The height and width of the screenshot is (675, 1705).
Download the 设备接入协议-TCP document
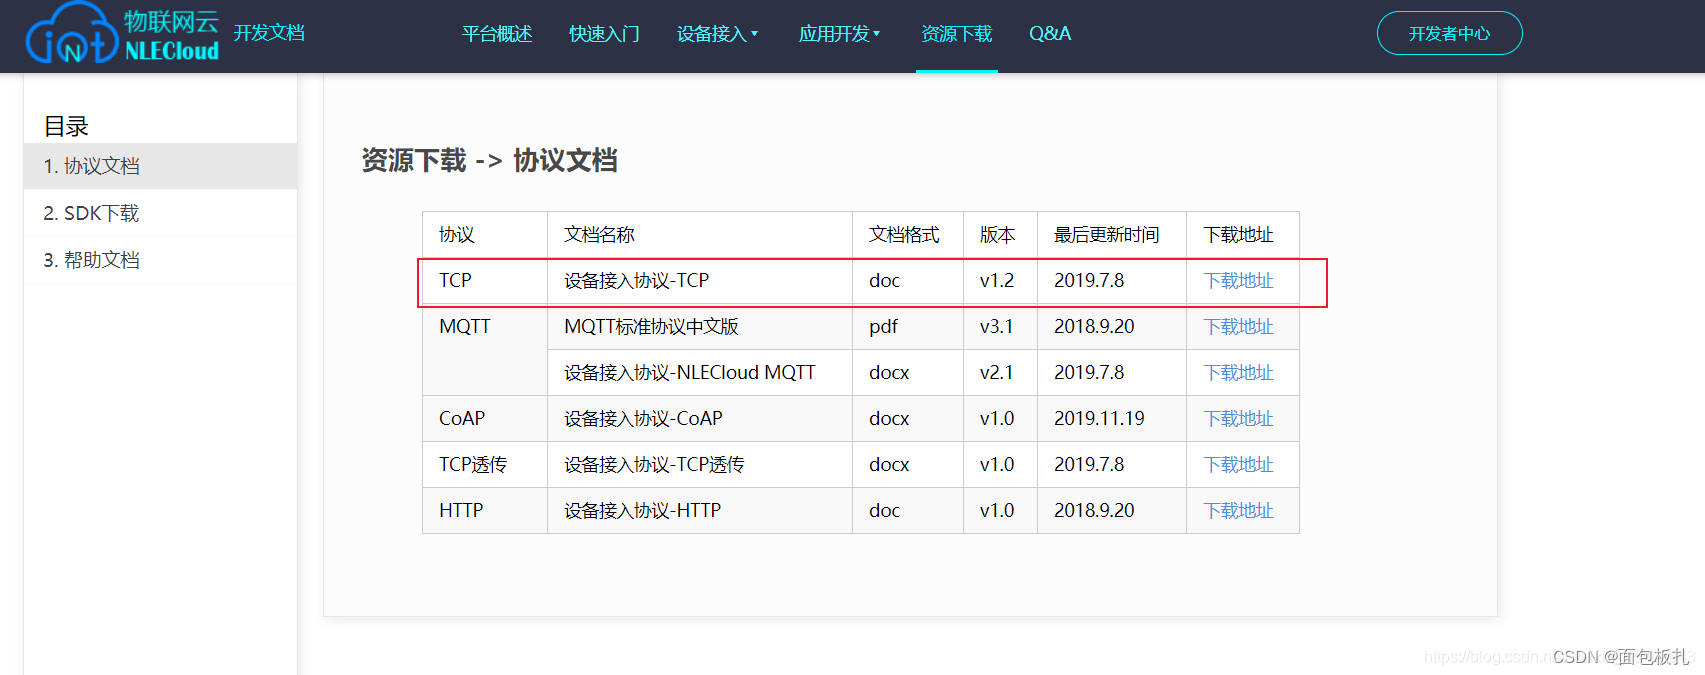tap(1238, 281)
